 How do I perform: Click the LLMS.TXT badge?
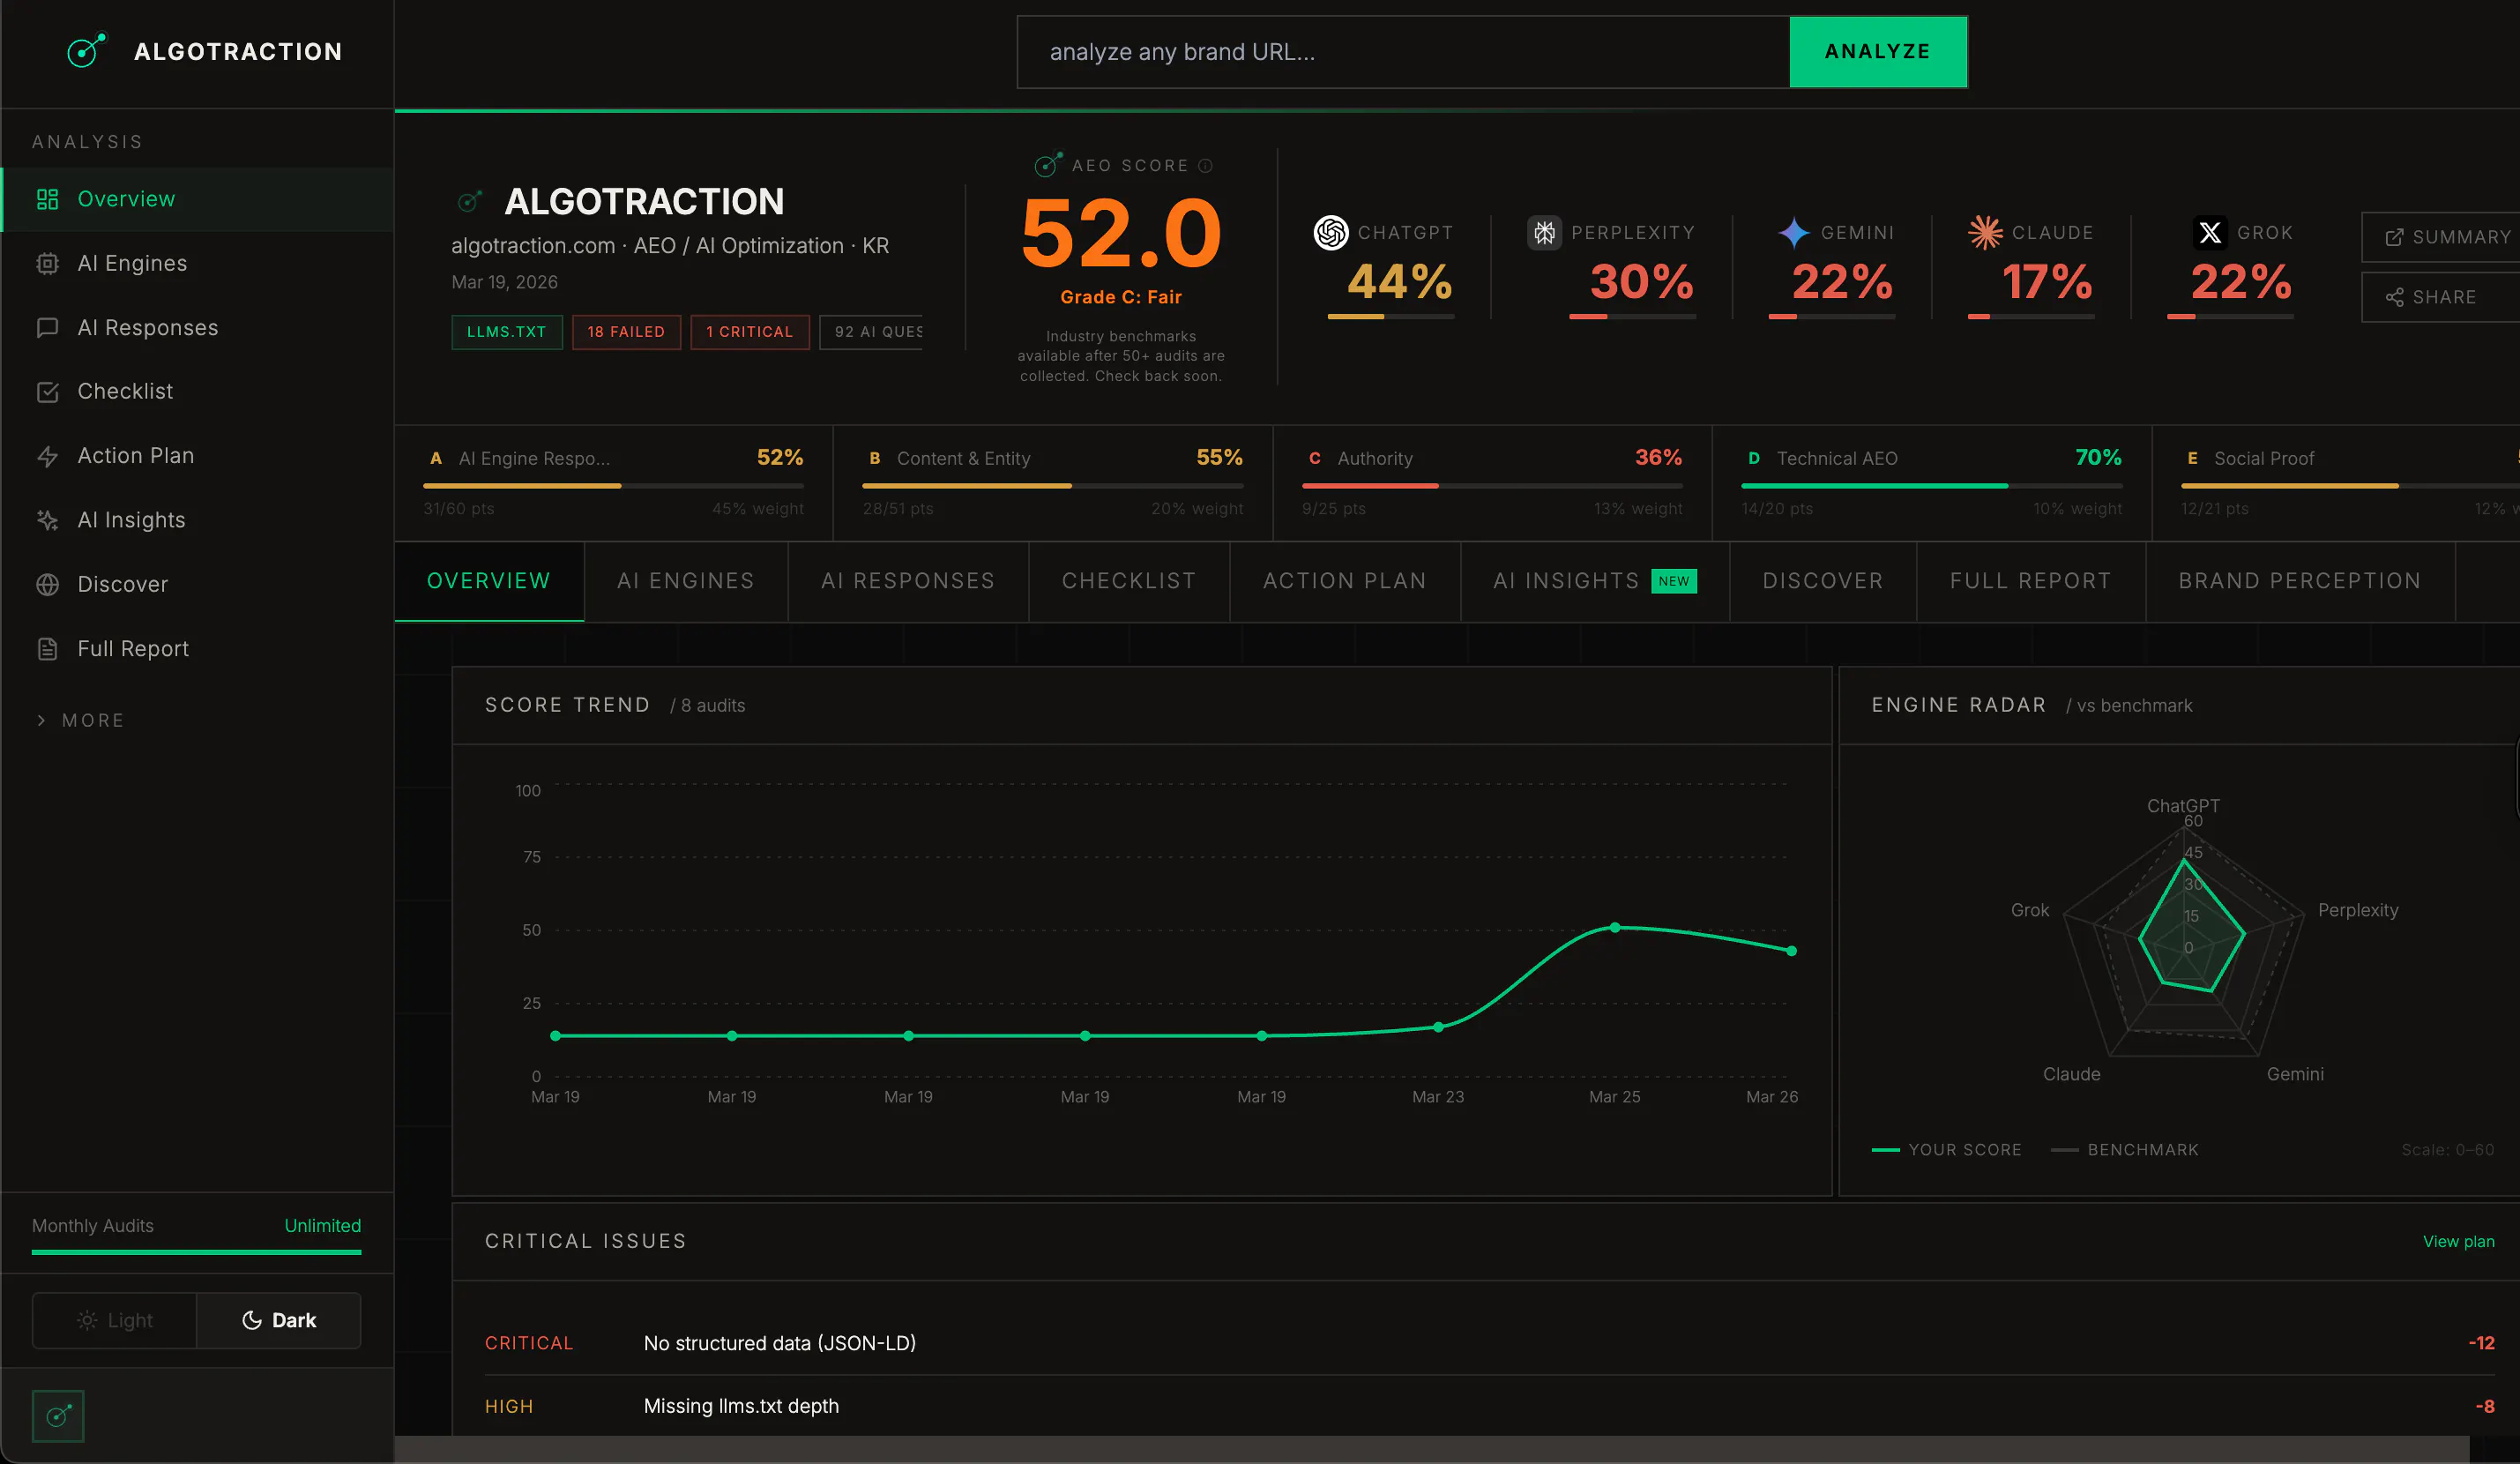click(x=507, y=332)
